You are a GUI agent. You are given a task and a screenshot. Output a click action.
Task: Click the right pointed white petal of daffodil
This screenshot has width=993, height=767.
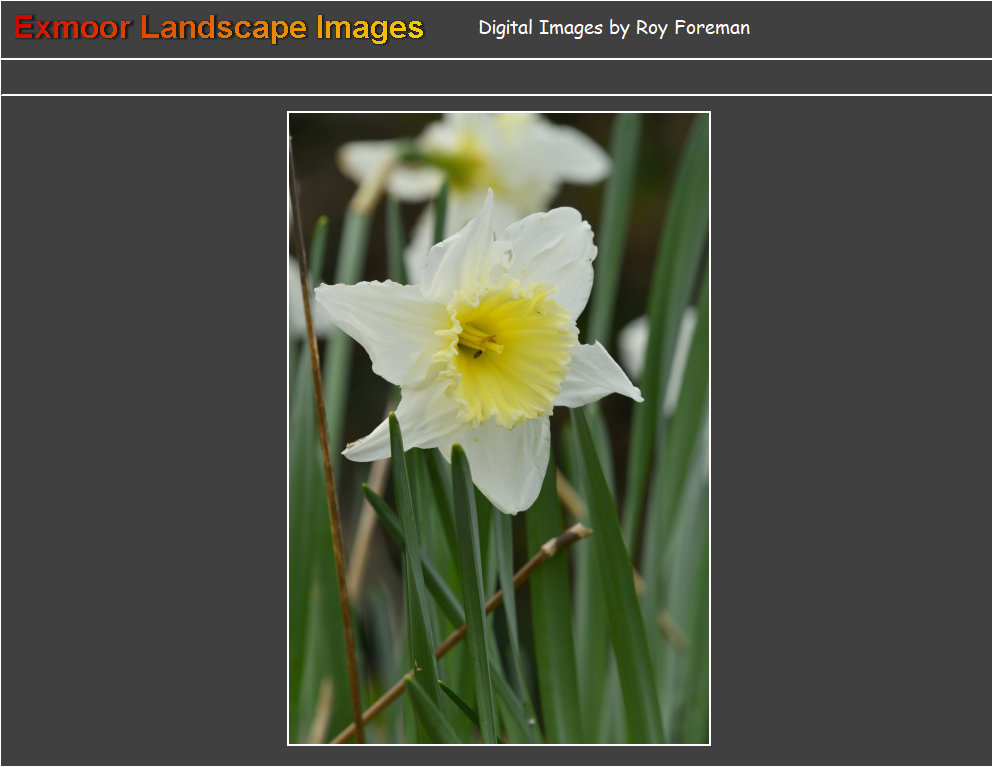600,377
